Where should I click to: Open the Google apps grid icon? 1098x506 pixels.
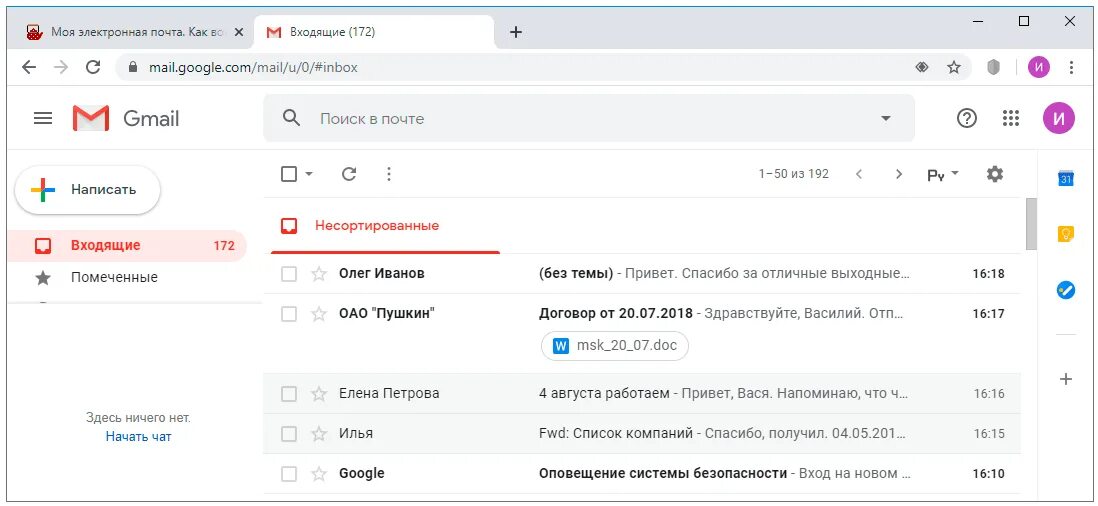[x=1011, y=118]
